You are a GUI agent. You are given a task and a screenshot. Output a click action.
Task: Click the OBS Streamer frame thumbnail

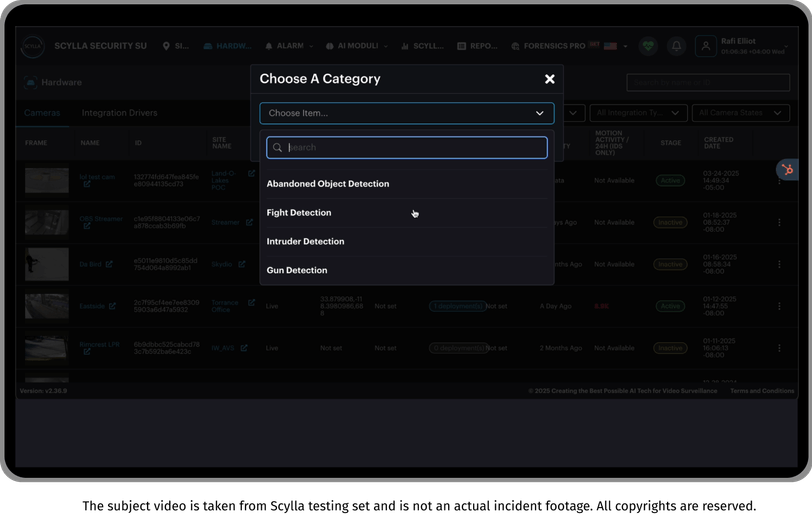pyautogui.click(x=47, y=222)
